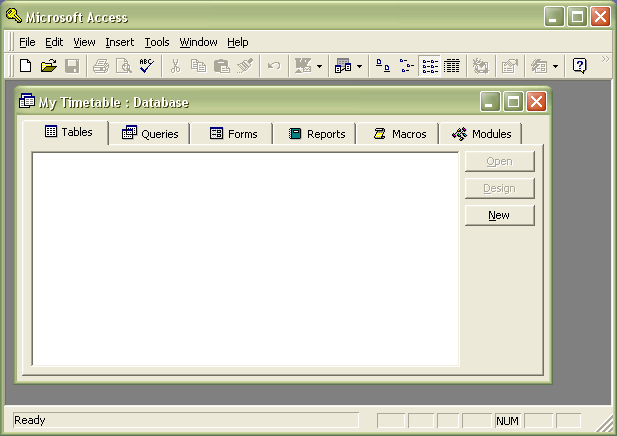Screen dimensions: 617x436
Task: Click the Undo arrow icon
Action: [274, 66]
